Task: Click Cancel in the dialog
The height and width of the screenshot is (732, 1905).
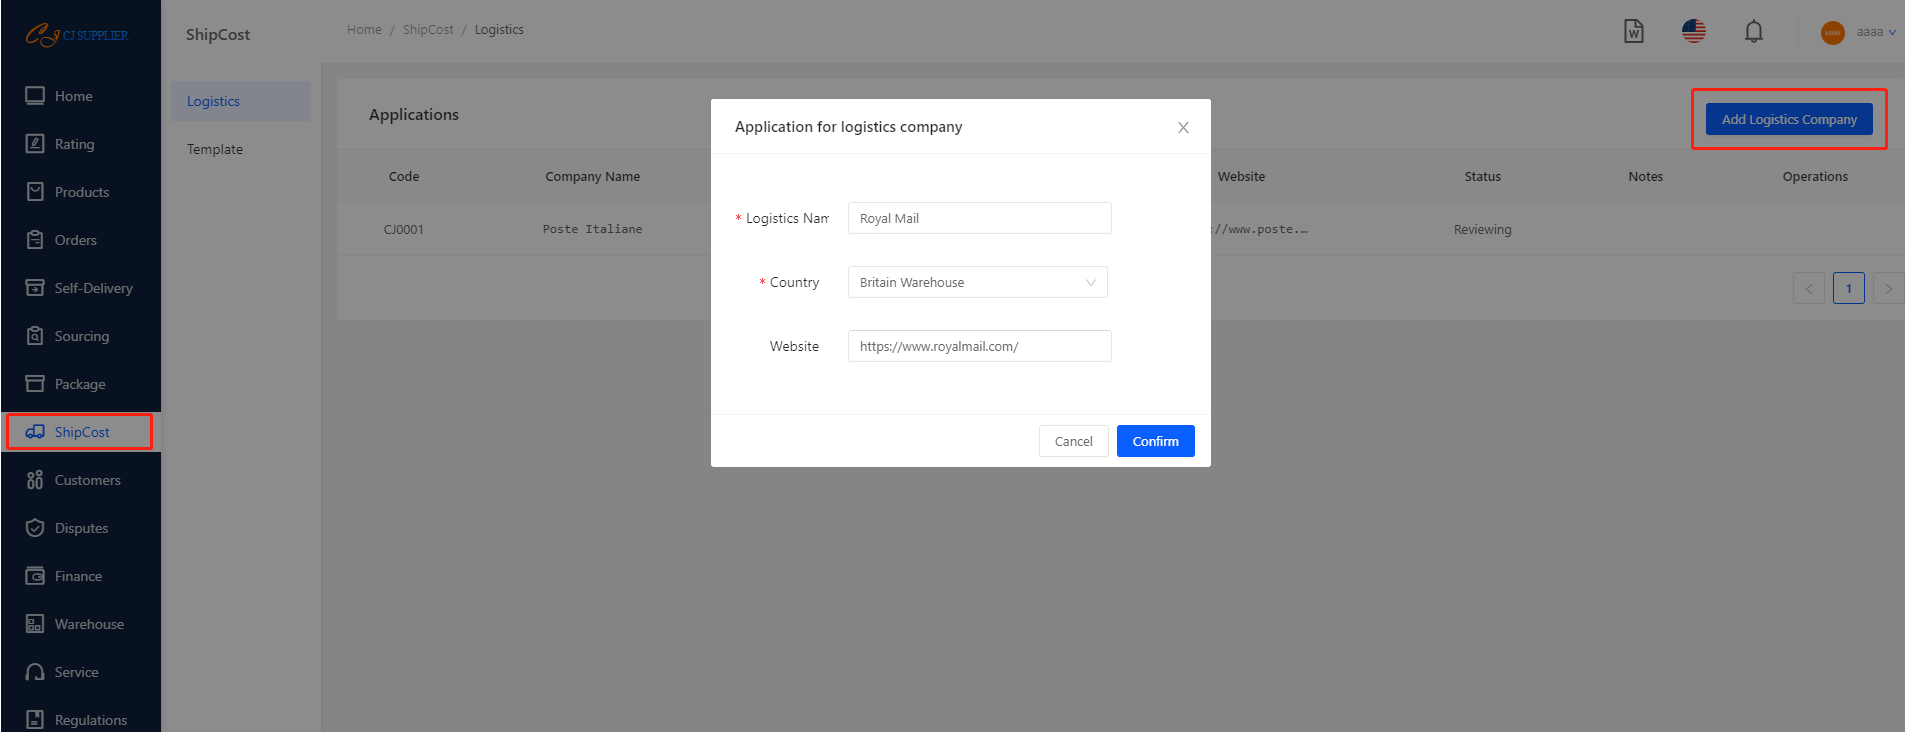Action: click(1073, 441)
